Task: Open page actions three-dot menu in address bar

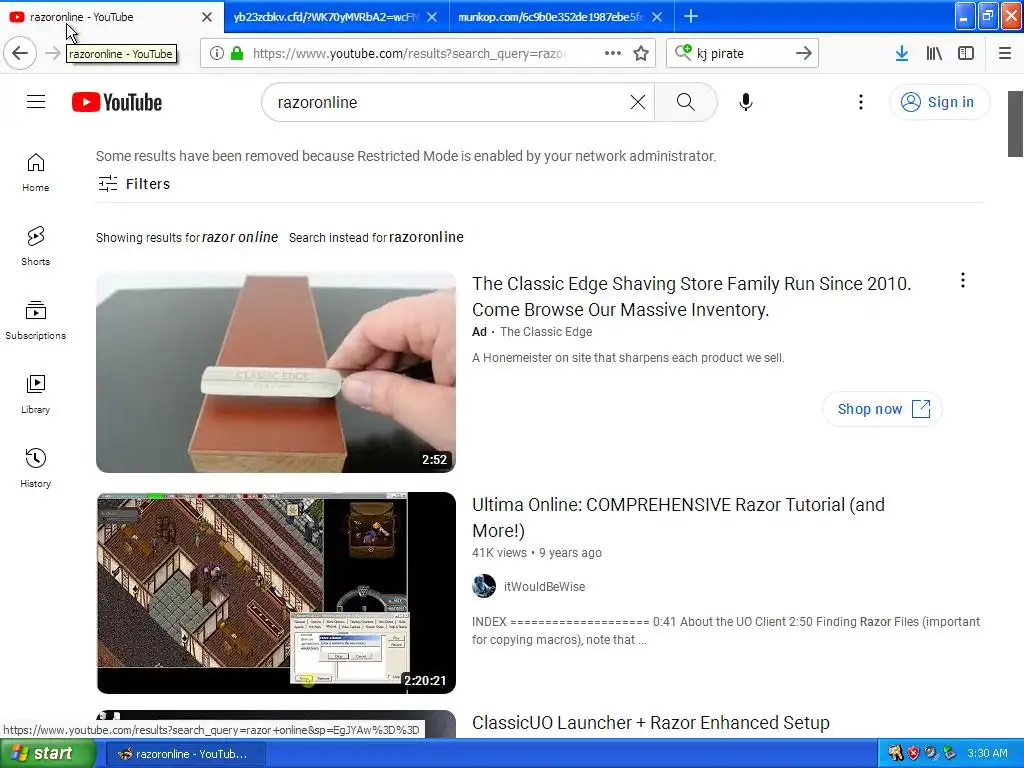Action: (613, 54)
